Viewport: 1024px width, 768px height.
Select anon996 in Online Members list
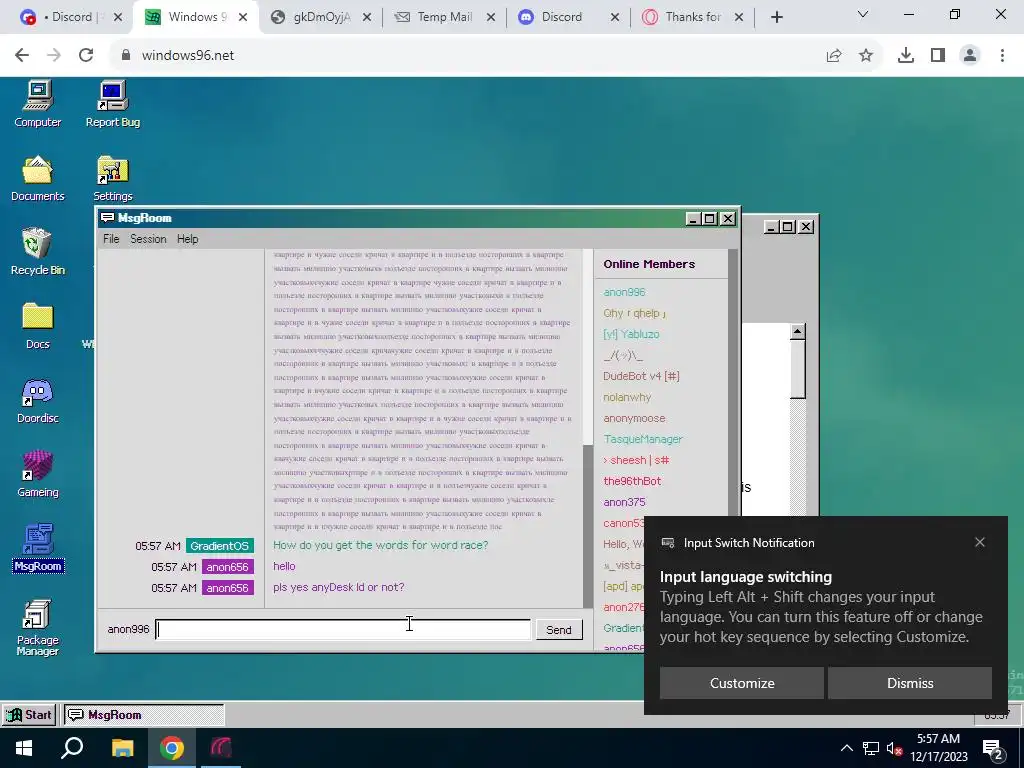tap(624, 292)
